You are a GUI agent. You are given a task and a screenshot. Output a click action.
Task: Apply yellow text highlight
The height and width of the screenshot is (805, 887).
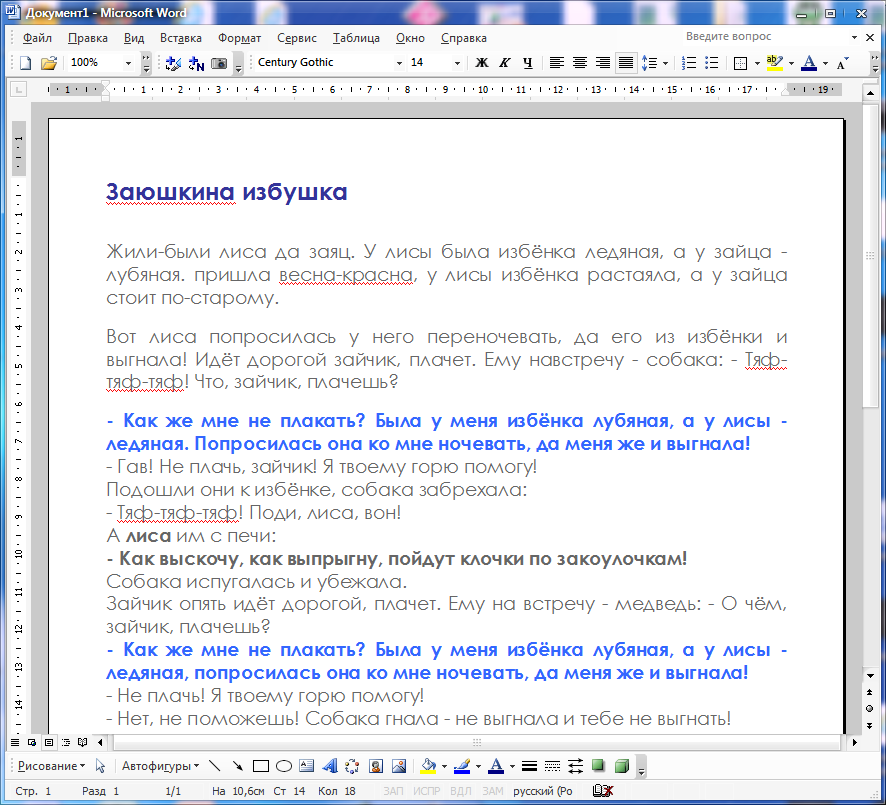pyautogui.click(x=774, y=63)
